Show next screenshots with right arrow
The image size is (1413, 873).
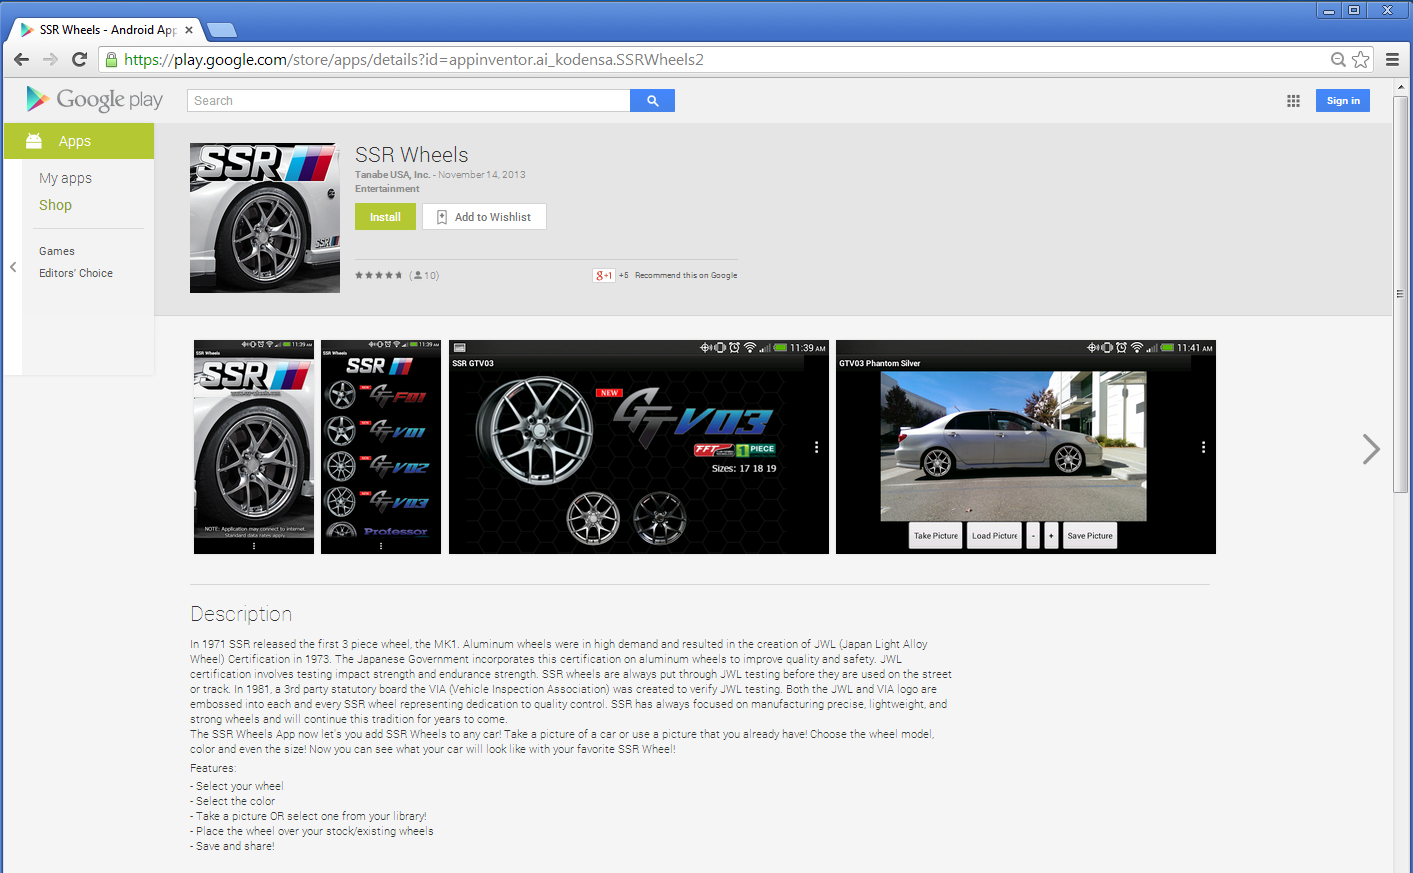pos(1370,449)
